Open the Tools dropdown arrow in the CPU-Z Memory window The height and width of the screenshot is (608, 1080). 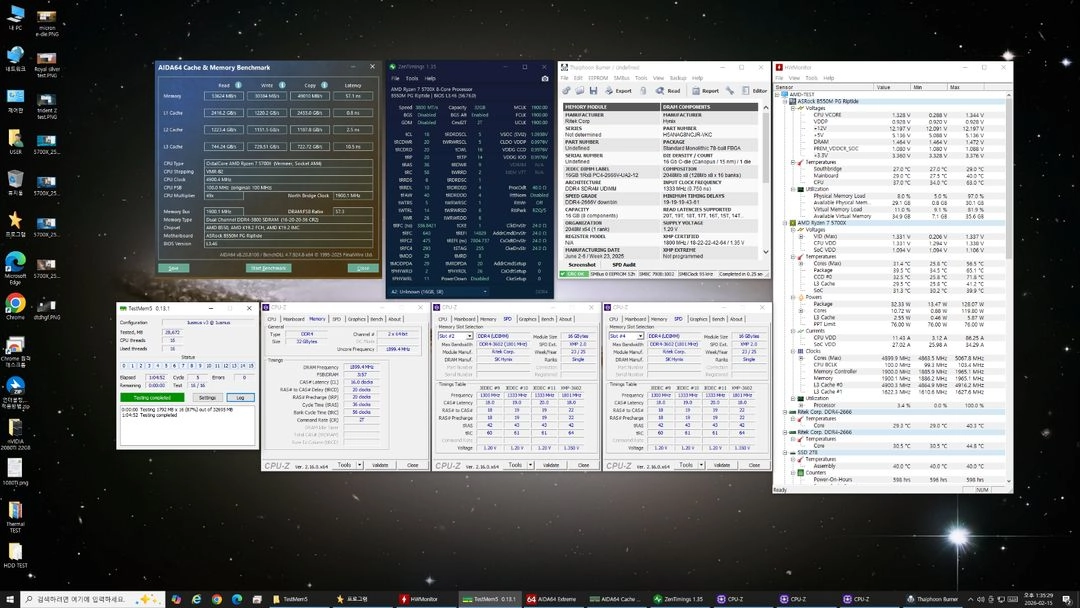point(360,465)
